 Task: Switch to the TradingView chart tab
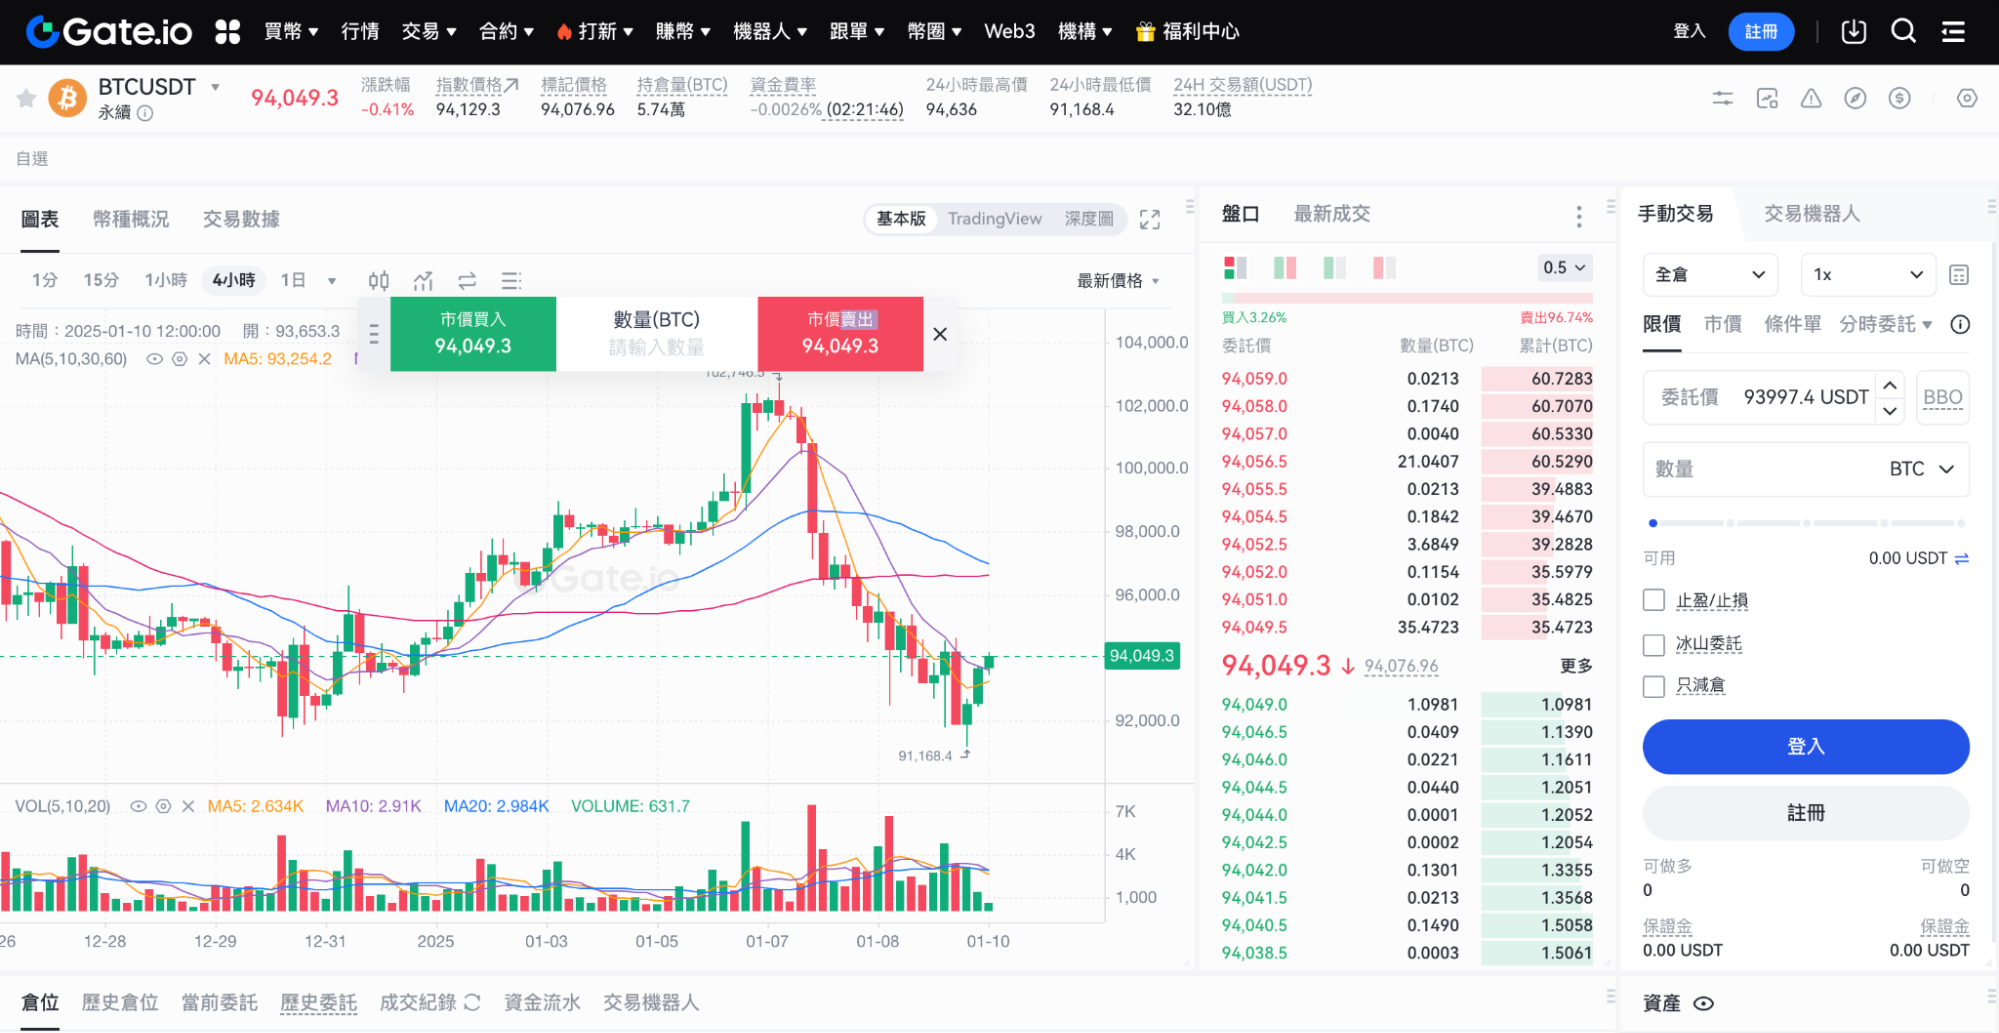994,218
